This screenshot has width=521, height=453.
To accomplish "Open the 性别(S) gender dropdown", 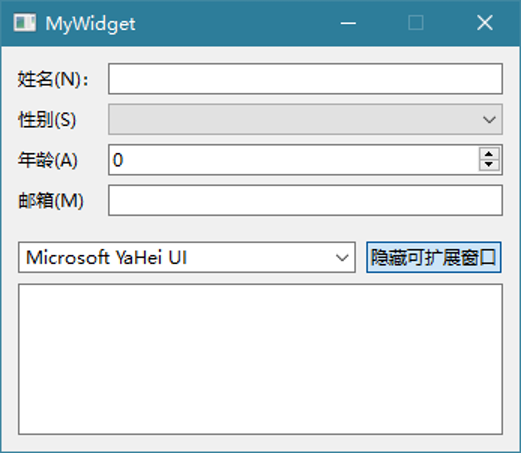I will point(305,119).
